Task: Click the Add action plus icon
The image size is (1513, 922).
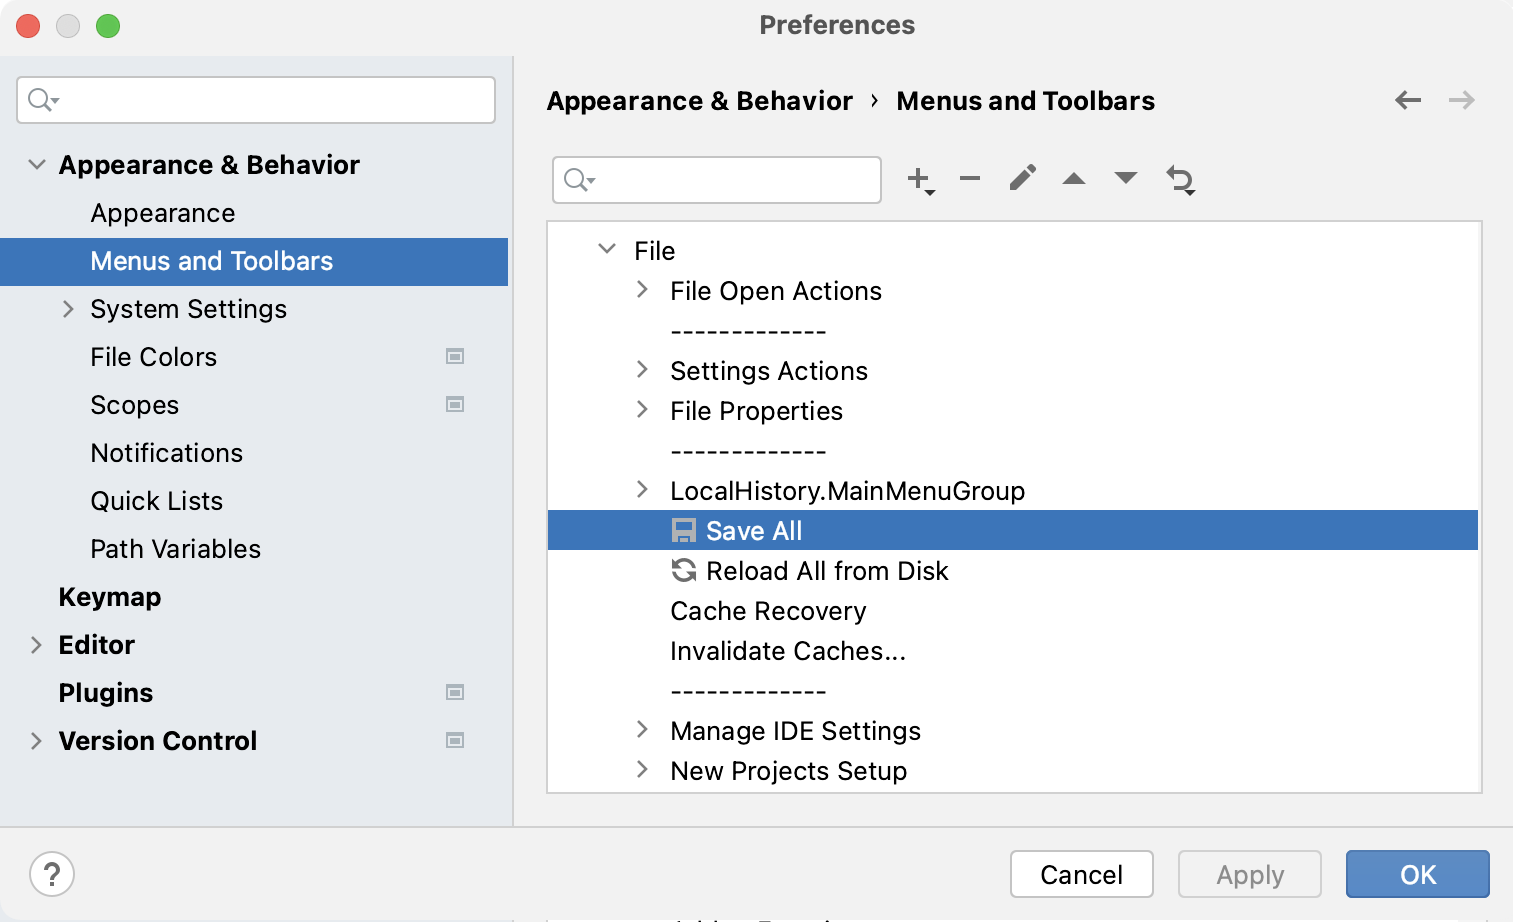Action: pyautogui.click(x=917, y=179)
